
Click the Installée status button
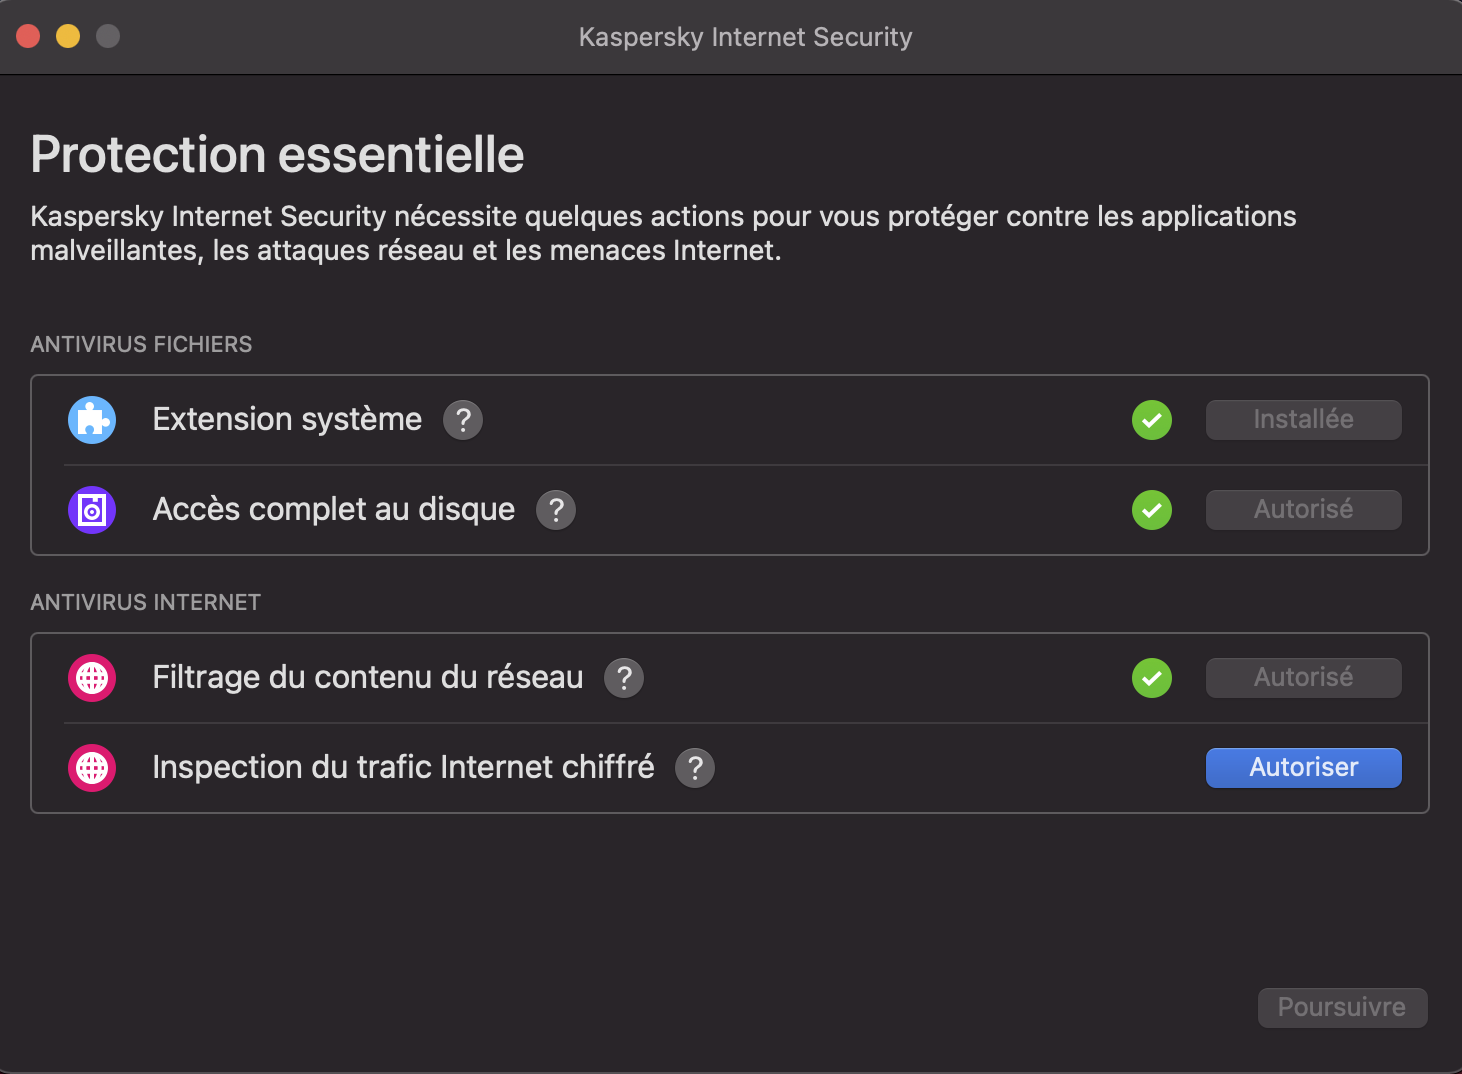(x=1303, y=420)
